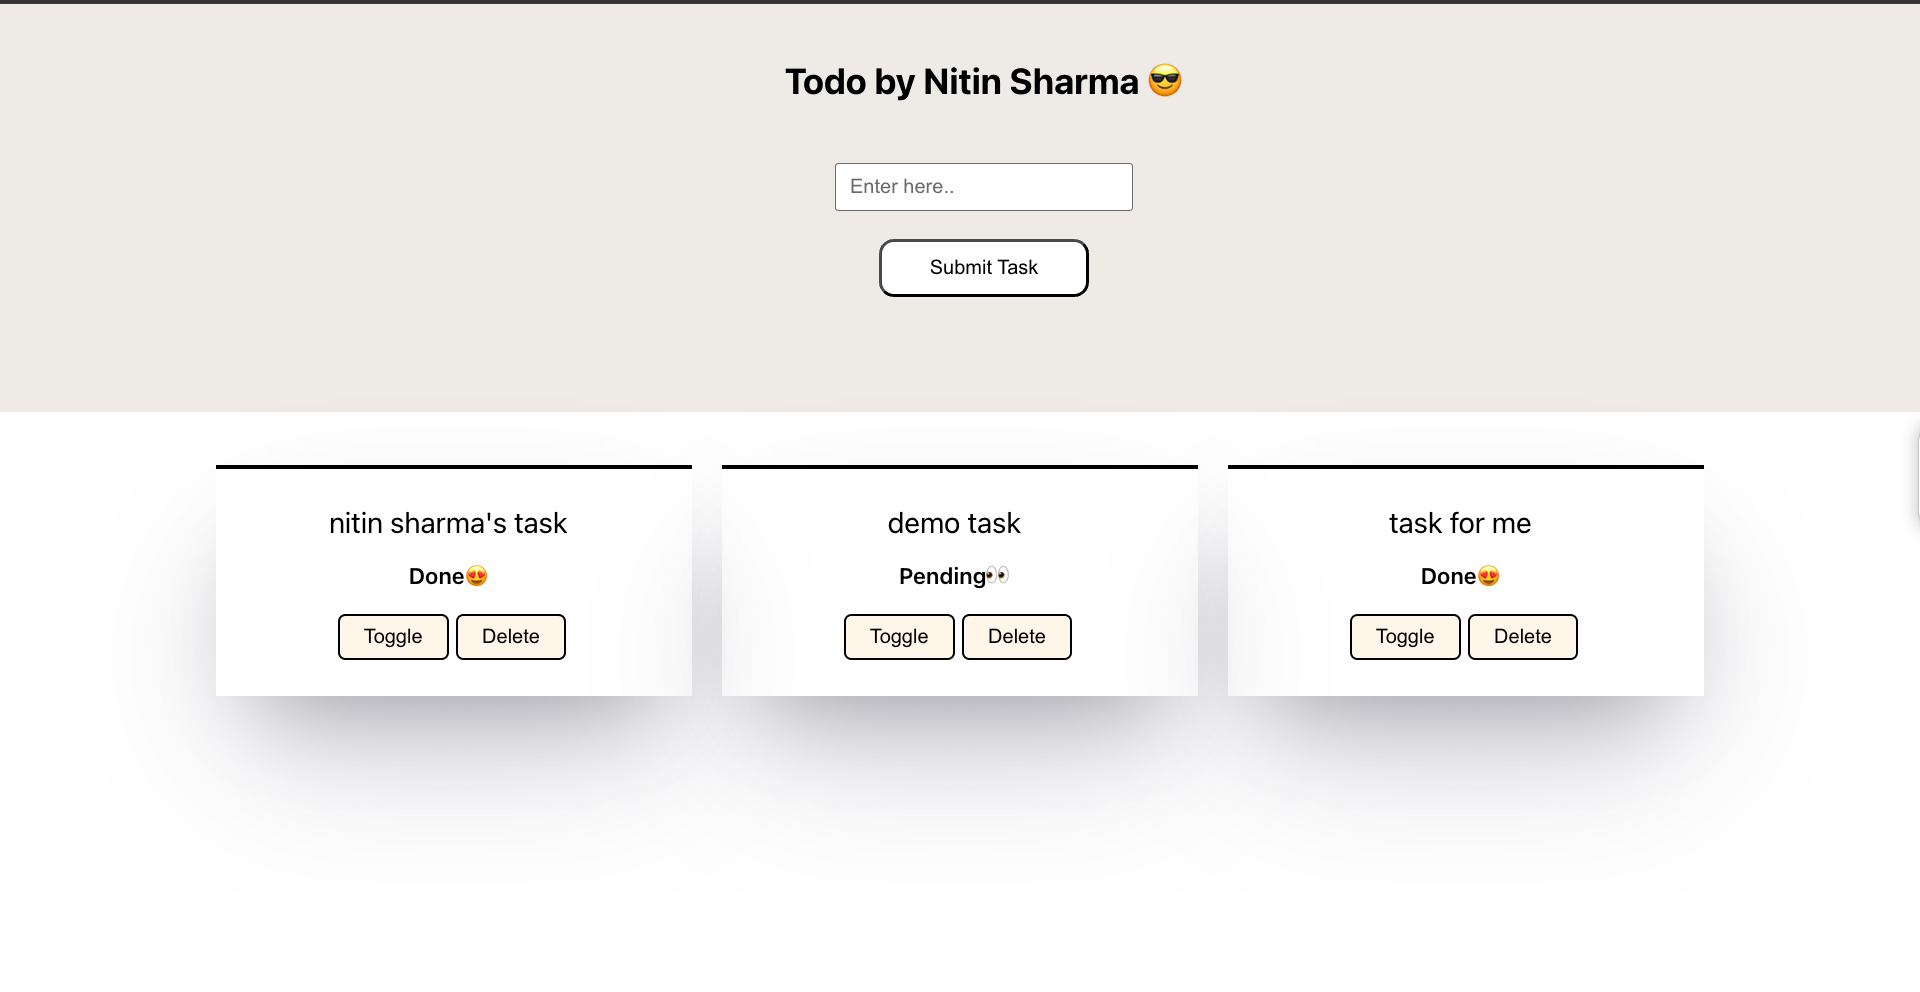The width and height of the screenshot is (1920, 992).
Task: Toggle the task for me card
Action: [1404, 636]
